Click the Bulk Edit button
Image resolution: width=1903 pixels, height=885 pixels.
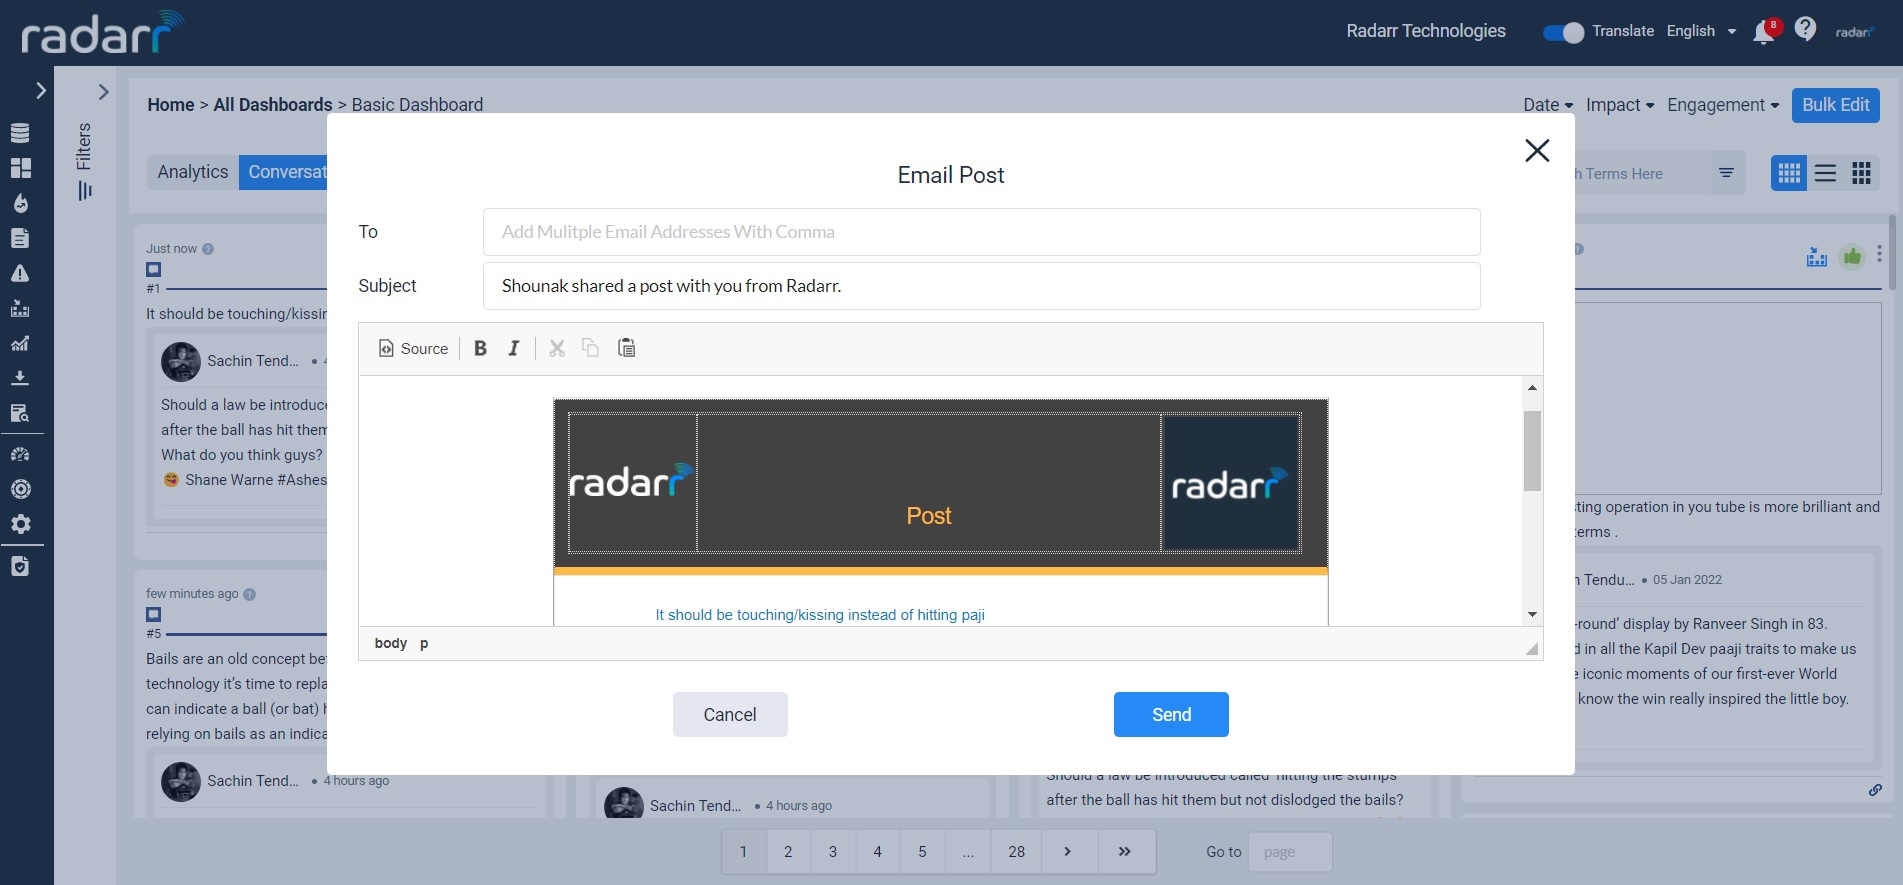pyautogui.click(x=1836, y=105)
